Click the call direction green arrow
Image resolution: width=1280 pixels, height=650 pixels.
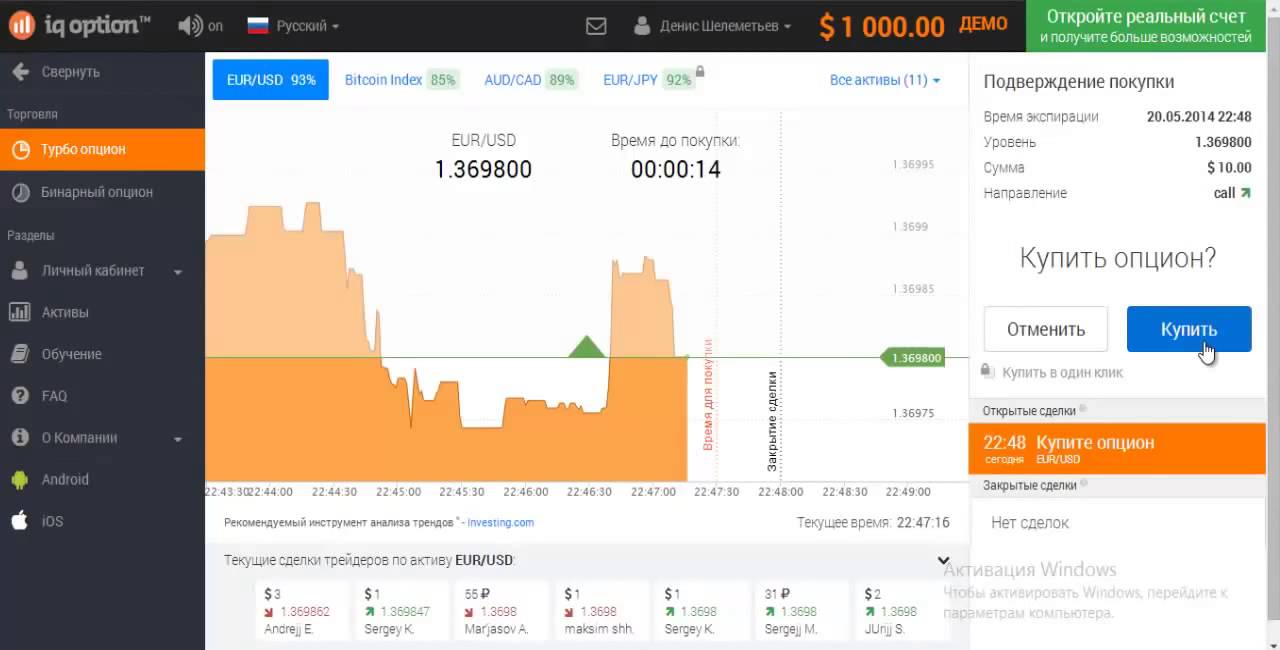point(1245,193)
